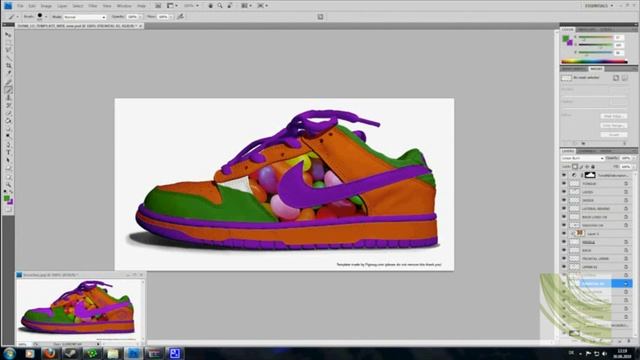The height and width of the screenshot is (360, 640).
Task: Click Launch Bridge icon in application bar
Action: (x=158, y=6)
